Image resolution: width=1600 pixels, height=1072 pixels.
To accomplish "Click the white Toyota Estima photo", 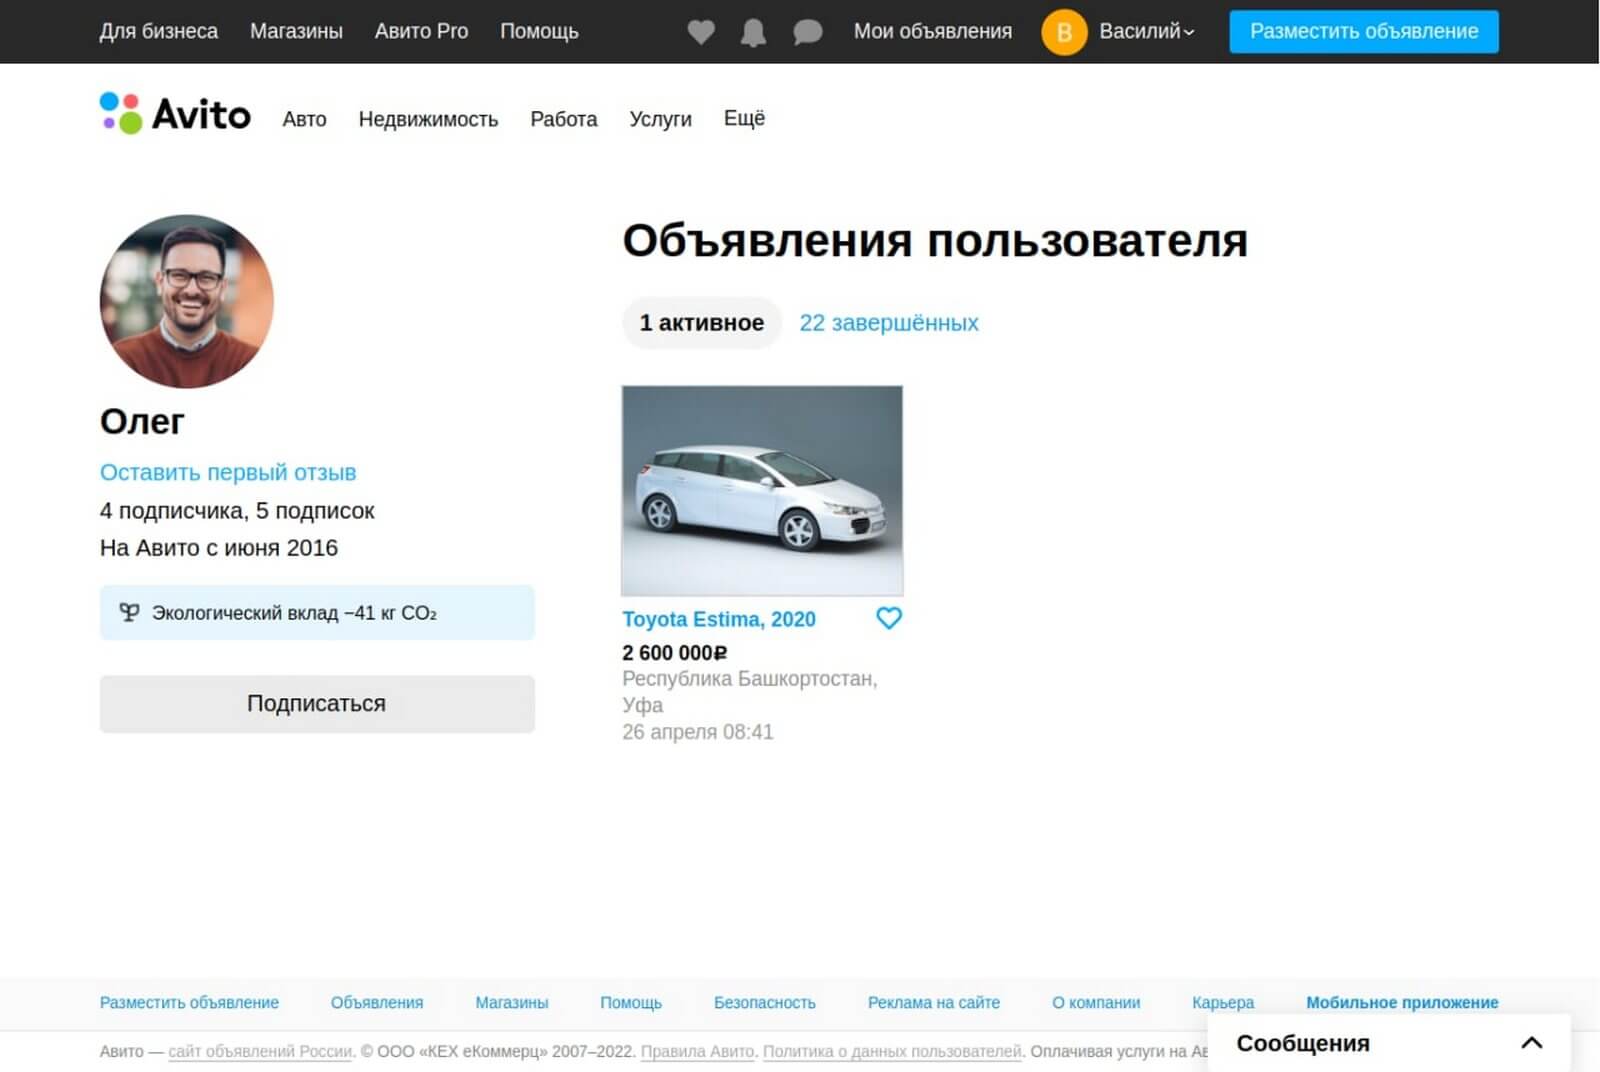I will pos(762,490).
